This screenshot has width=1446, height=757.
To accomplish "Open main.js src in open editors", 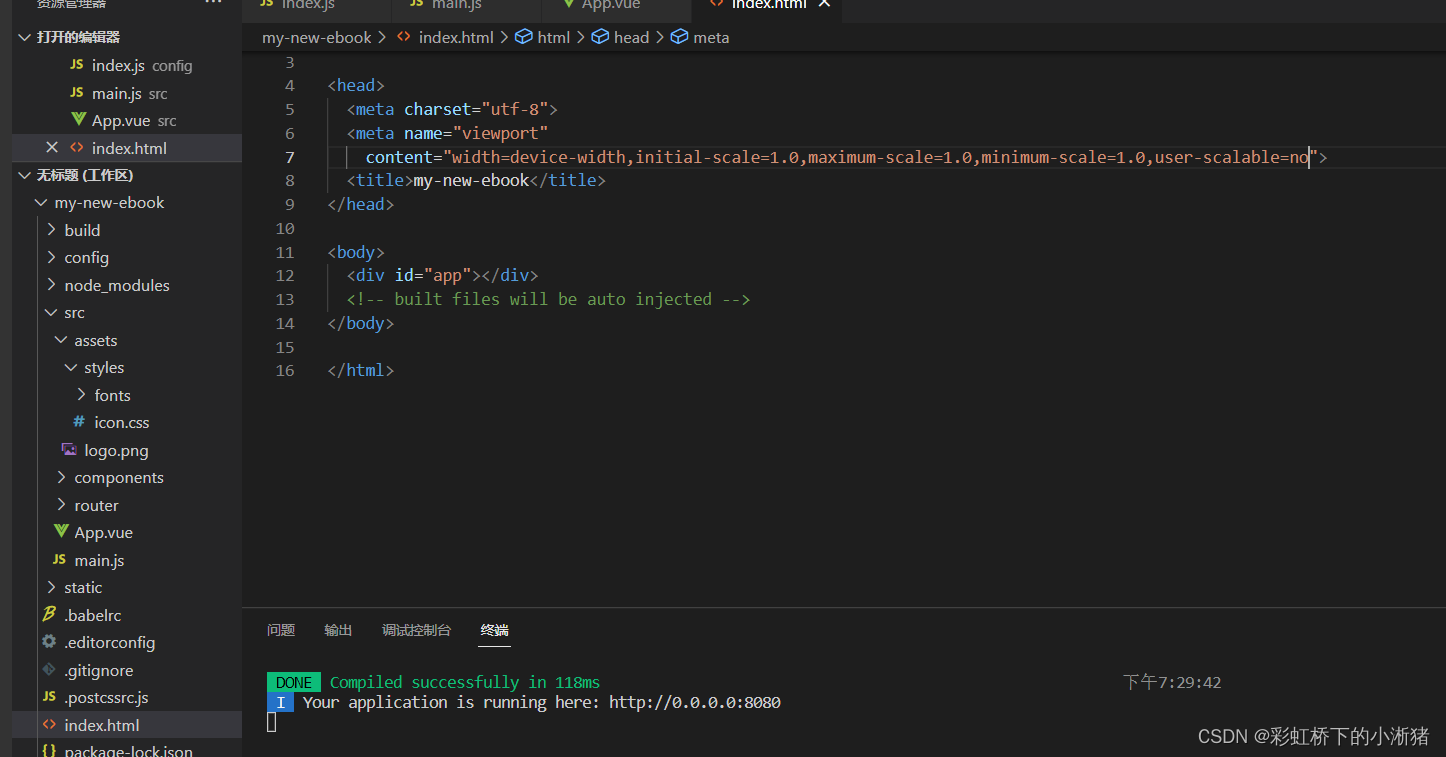I will [x=127, y=93].
